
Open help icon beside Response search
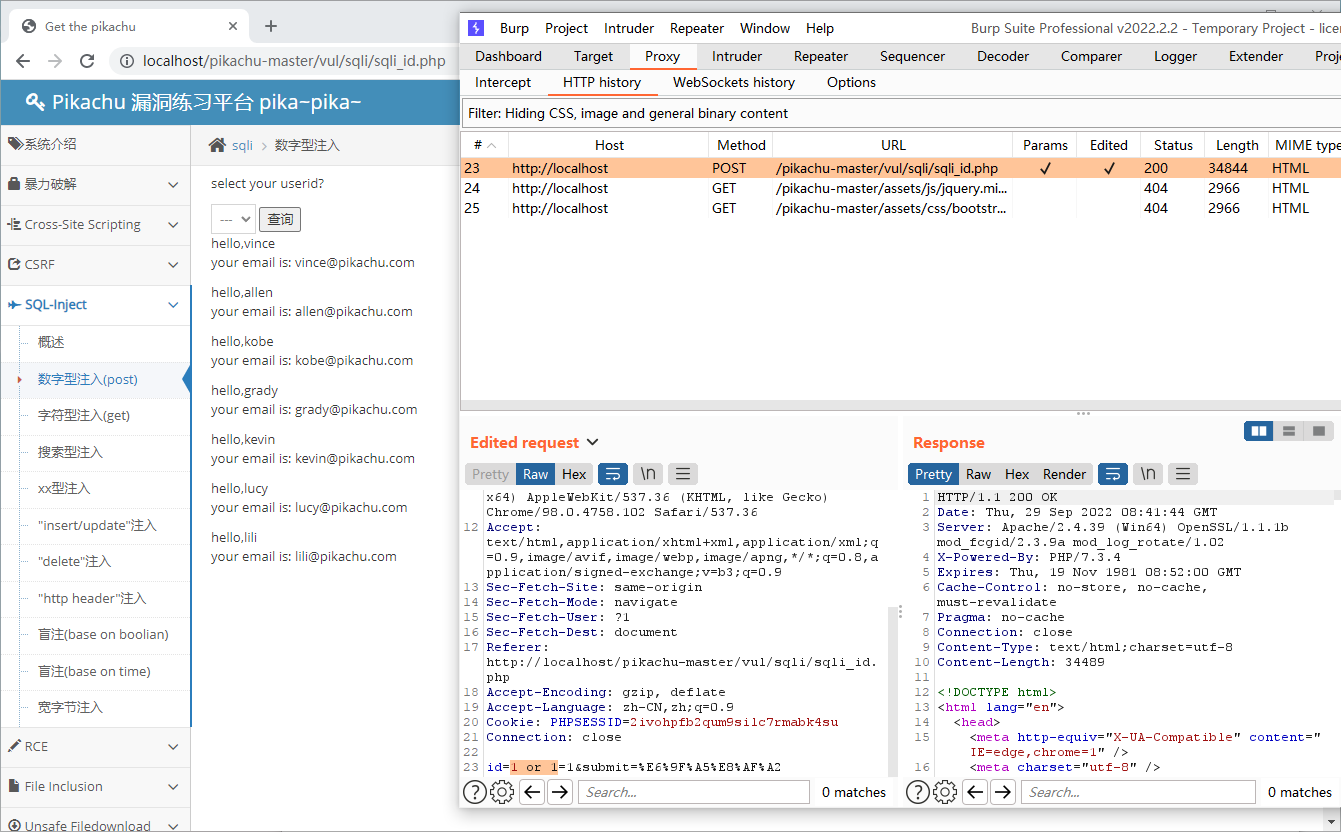coord(918,792)
